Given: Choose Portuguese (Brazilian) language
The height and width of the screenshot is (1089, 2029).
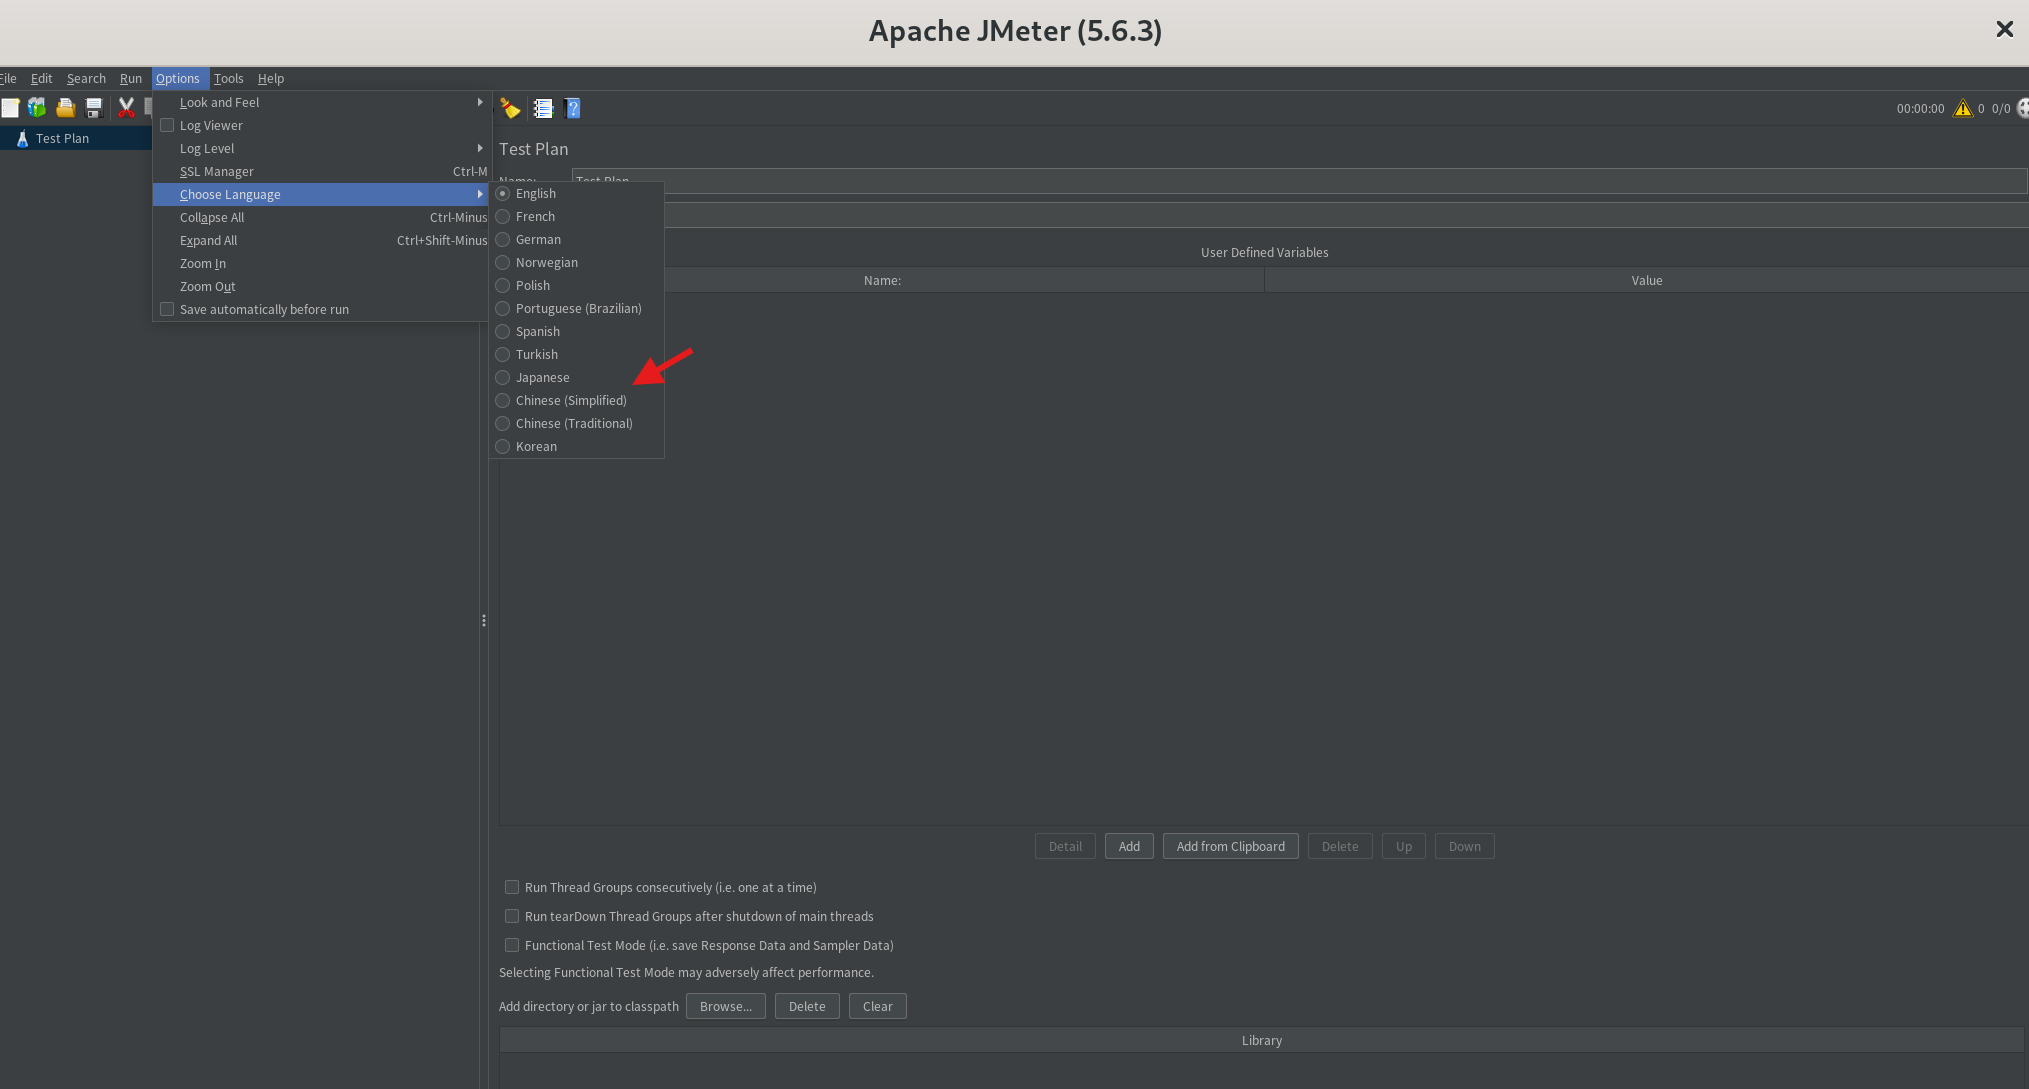Looking at the screenshot, I should coord(576,309).
